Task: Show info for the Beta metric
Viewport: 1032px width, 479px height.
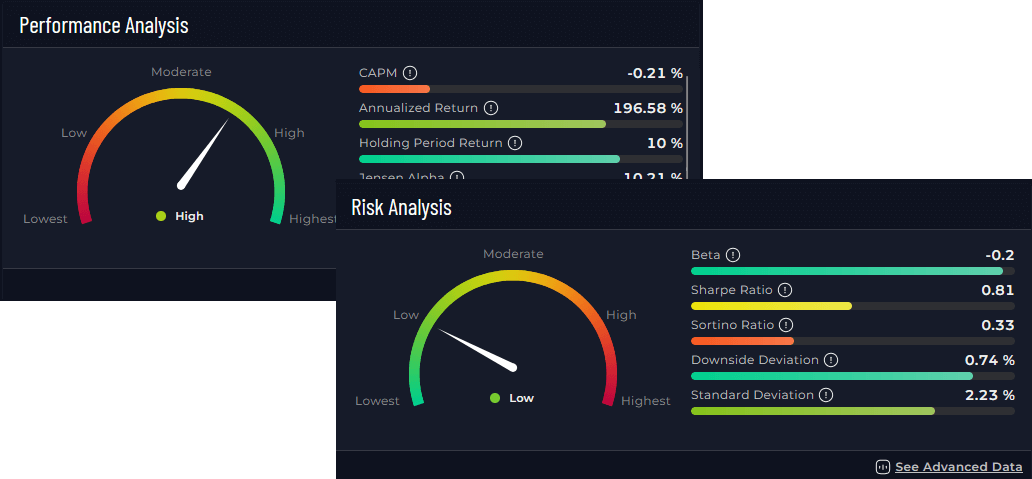Action: (732, 255)
